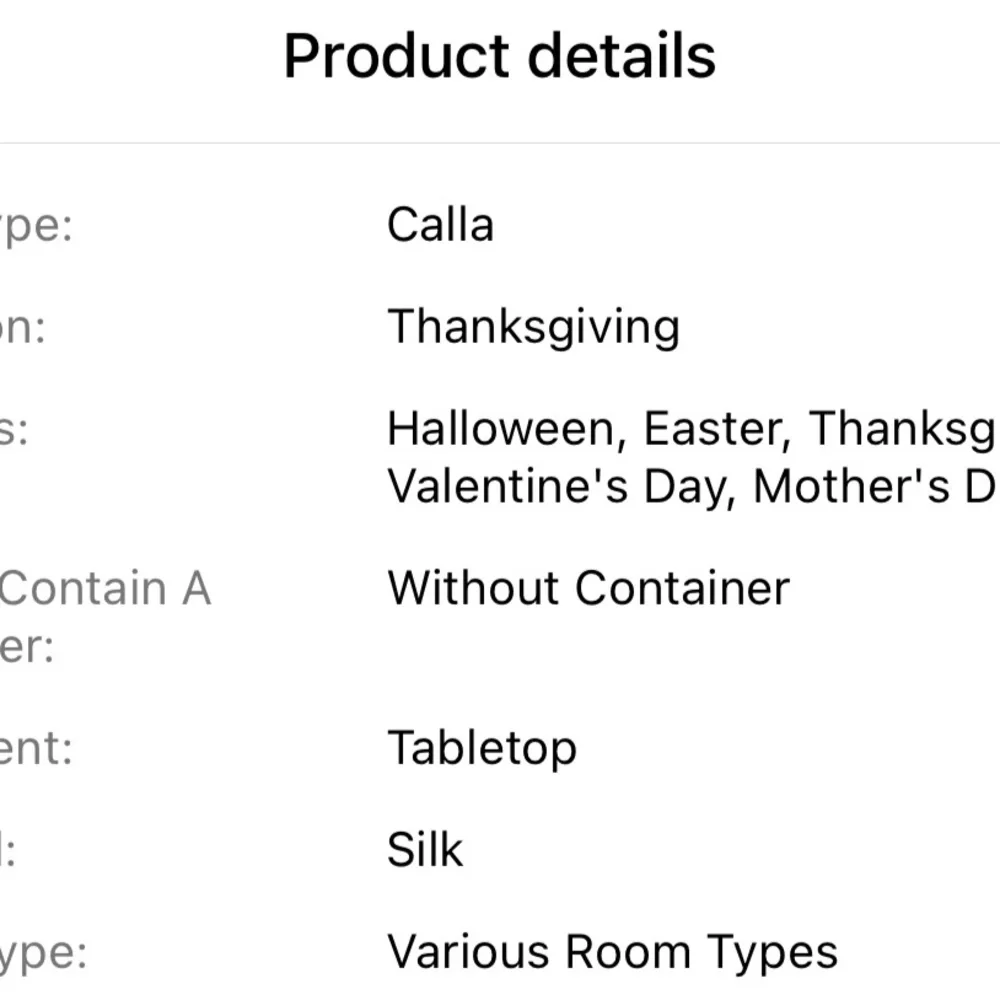The width and height of the screenshot is (1000, 1000).
Task: Tap the cut-off Mother's Day entry
Action: coord(875,487)
